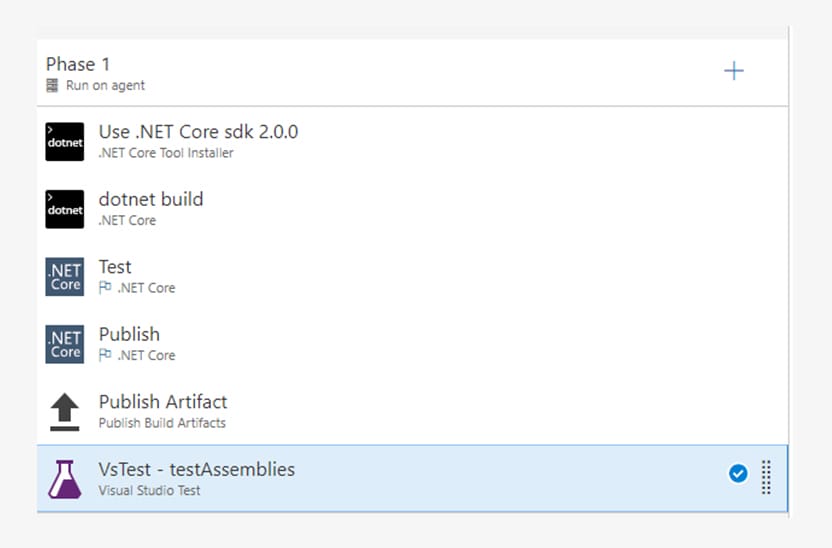Select the Publish Artifact task

coord(412,412)
